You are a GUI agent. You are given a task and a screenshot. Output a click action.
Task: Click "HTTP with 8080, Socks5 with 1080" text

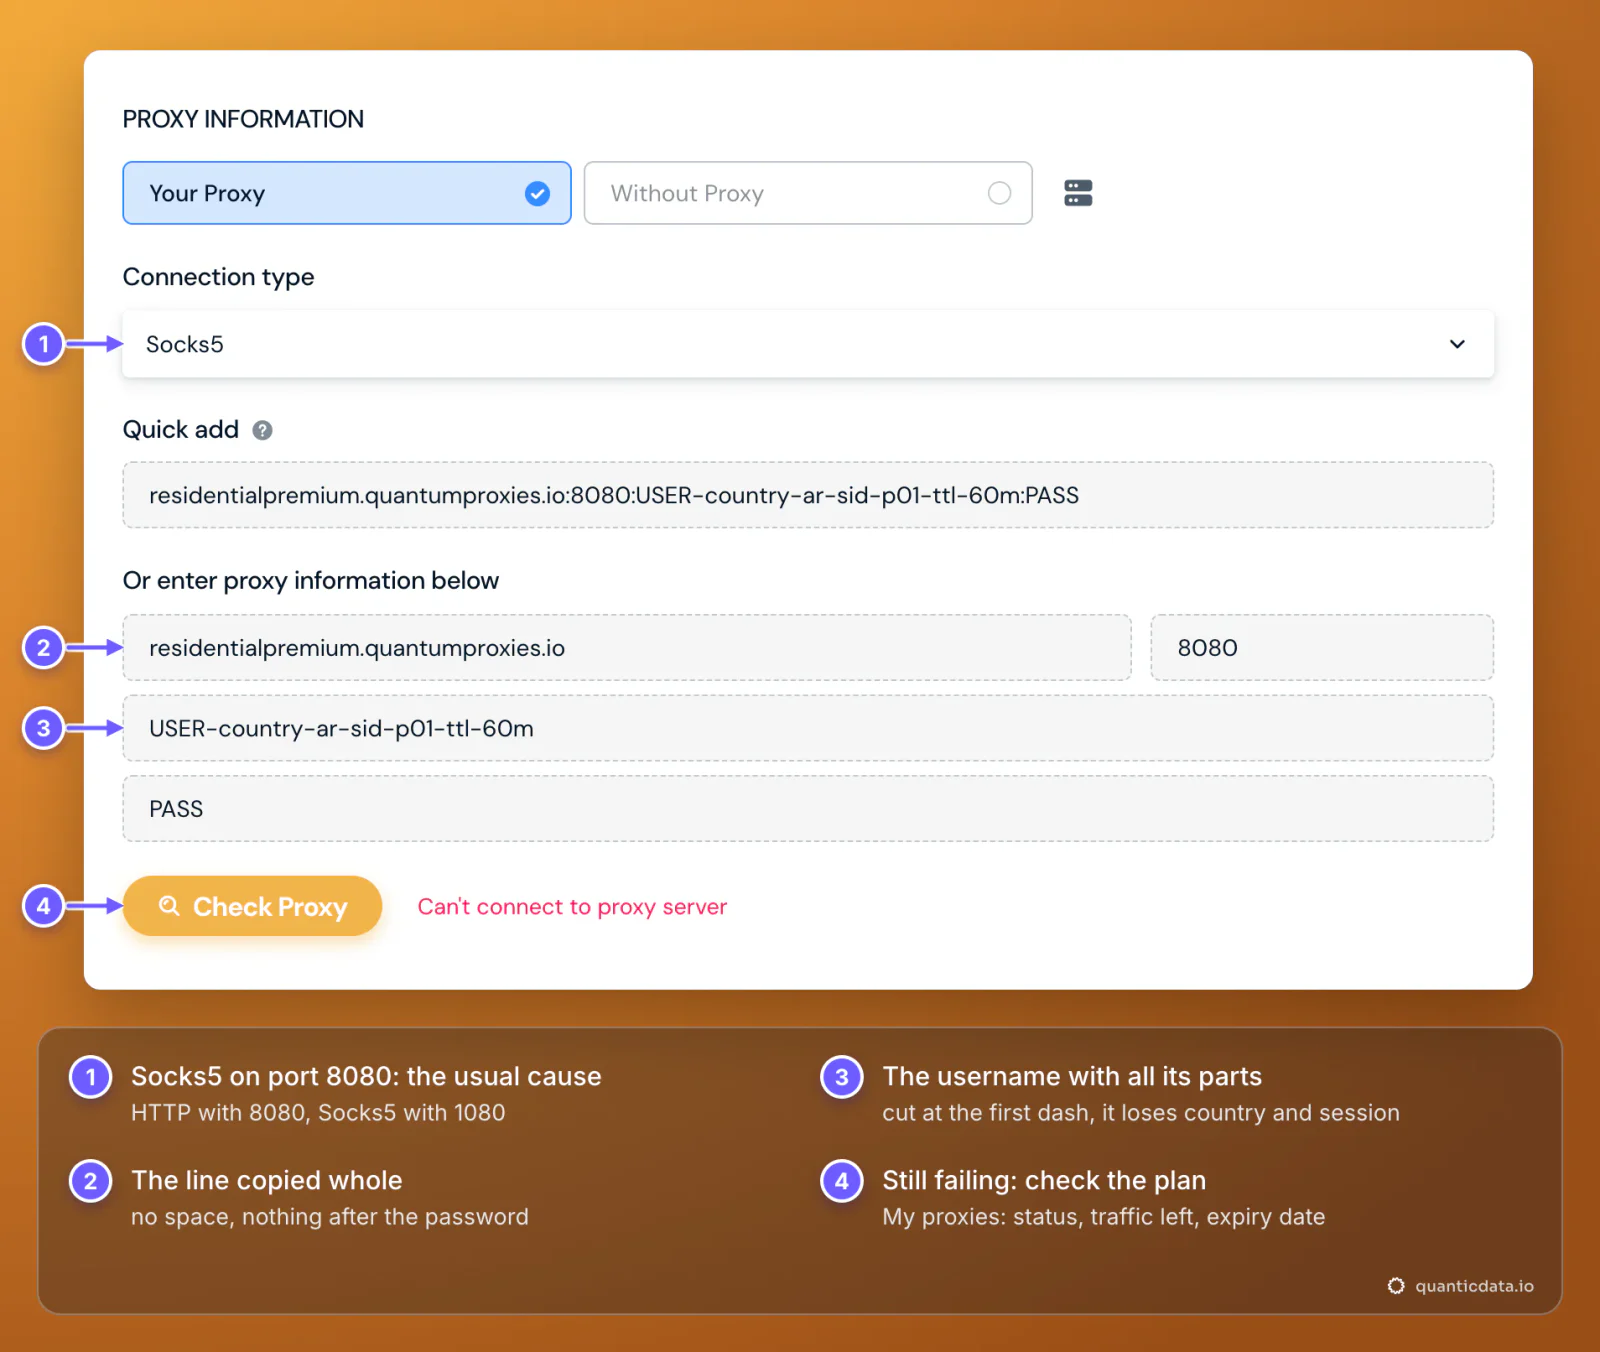pyautogui.click(x=318, y=1113)
